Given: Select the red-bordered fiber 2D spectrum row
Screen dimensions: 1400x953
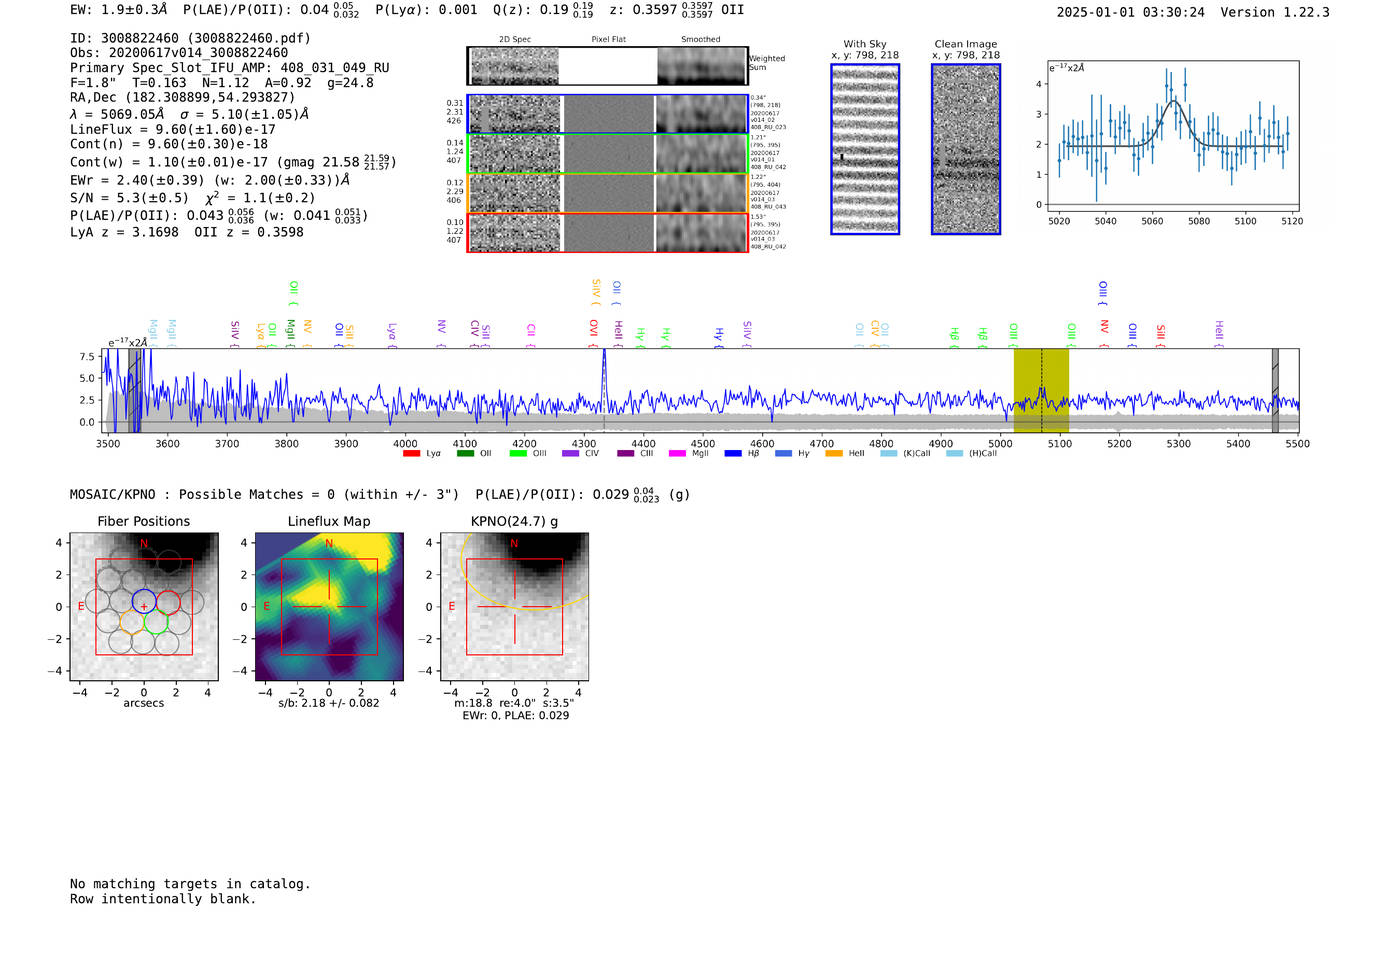Looking at the screenshot, I should pyautogui.click(x=607, y=233).
